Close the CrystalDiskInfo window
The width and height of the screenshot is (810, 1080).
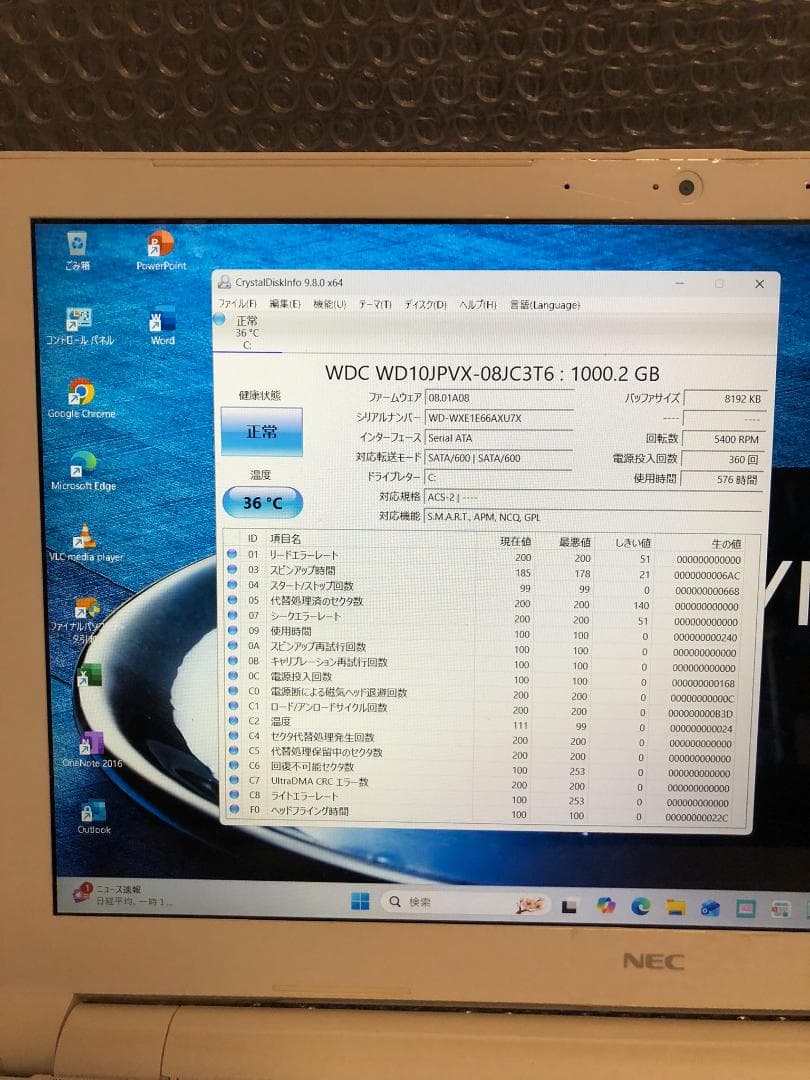coord(760,284)
